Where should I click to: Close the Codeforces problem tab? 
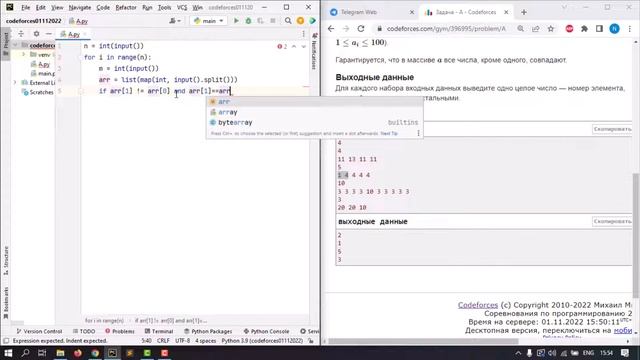point(506,12)
